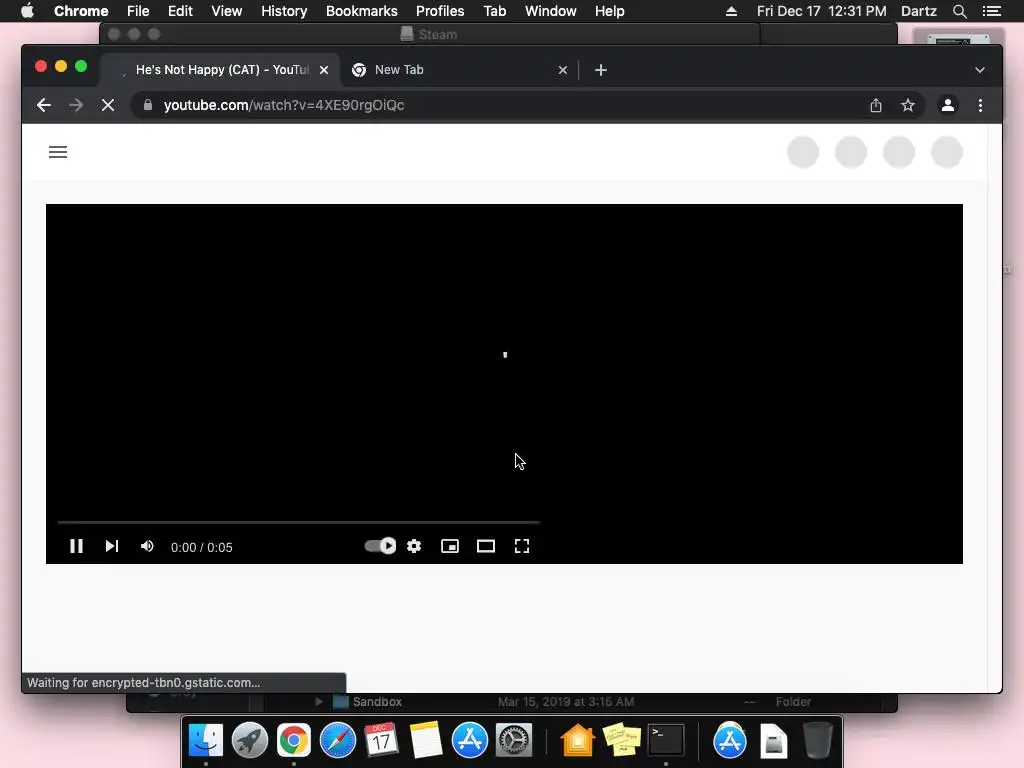This screenshot has height=768, width=1024.
Task: Enter fullscreen video mode
Action: 522,546
